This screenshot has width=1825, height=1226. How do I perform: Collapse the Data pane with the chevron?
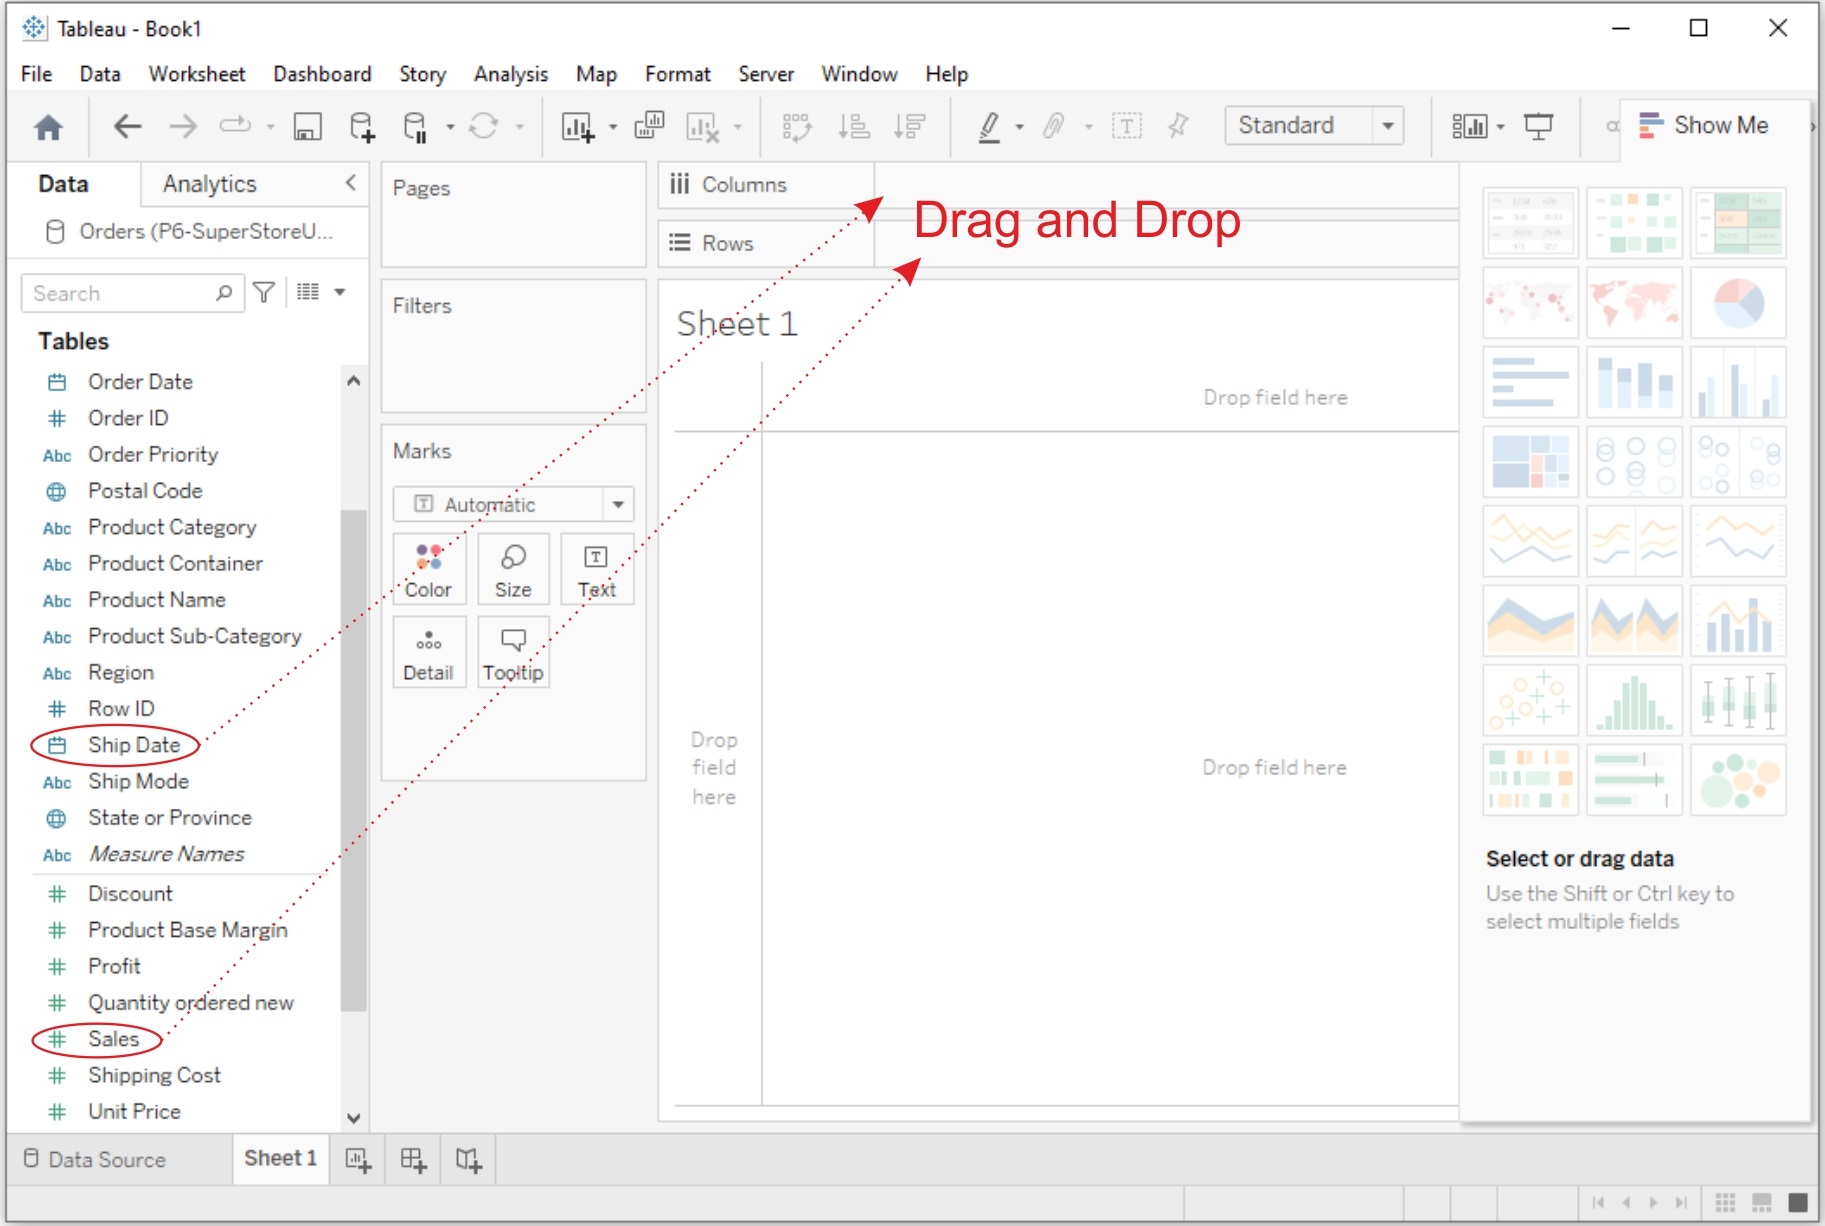pyautogui.click(x=351, y=182)
